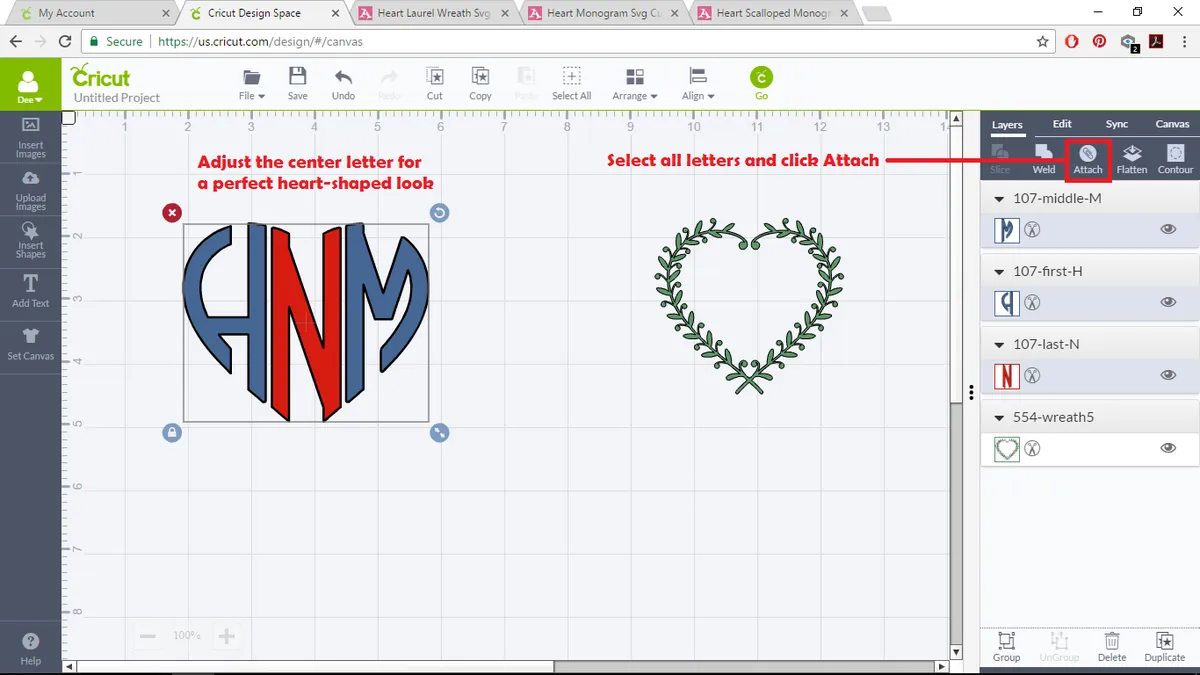1200x675 pixels.
Task: Click the resize handle on monogram
Action: pyautogui.click(x=439, y=432)
